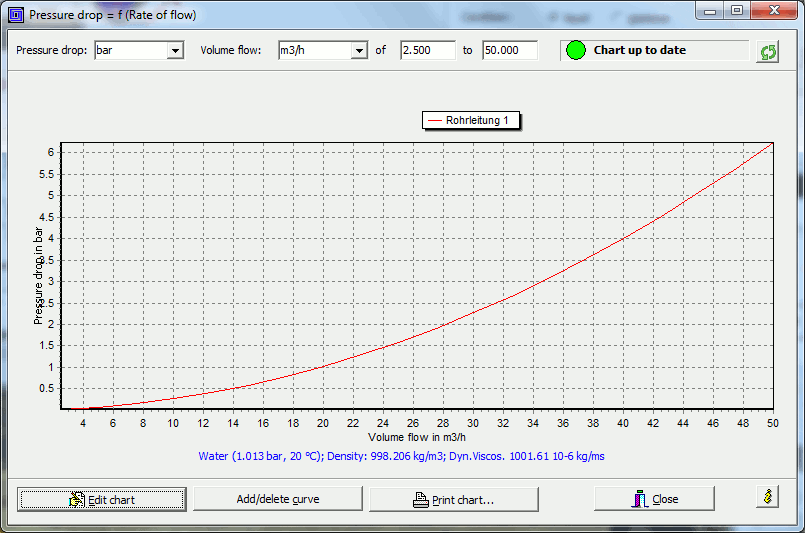Viewport: 805px width, 533px height.
Task: Click the y-axis tick label 6
Action: pos(51,152)
